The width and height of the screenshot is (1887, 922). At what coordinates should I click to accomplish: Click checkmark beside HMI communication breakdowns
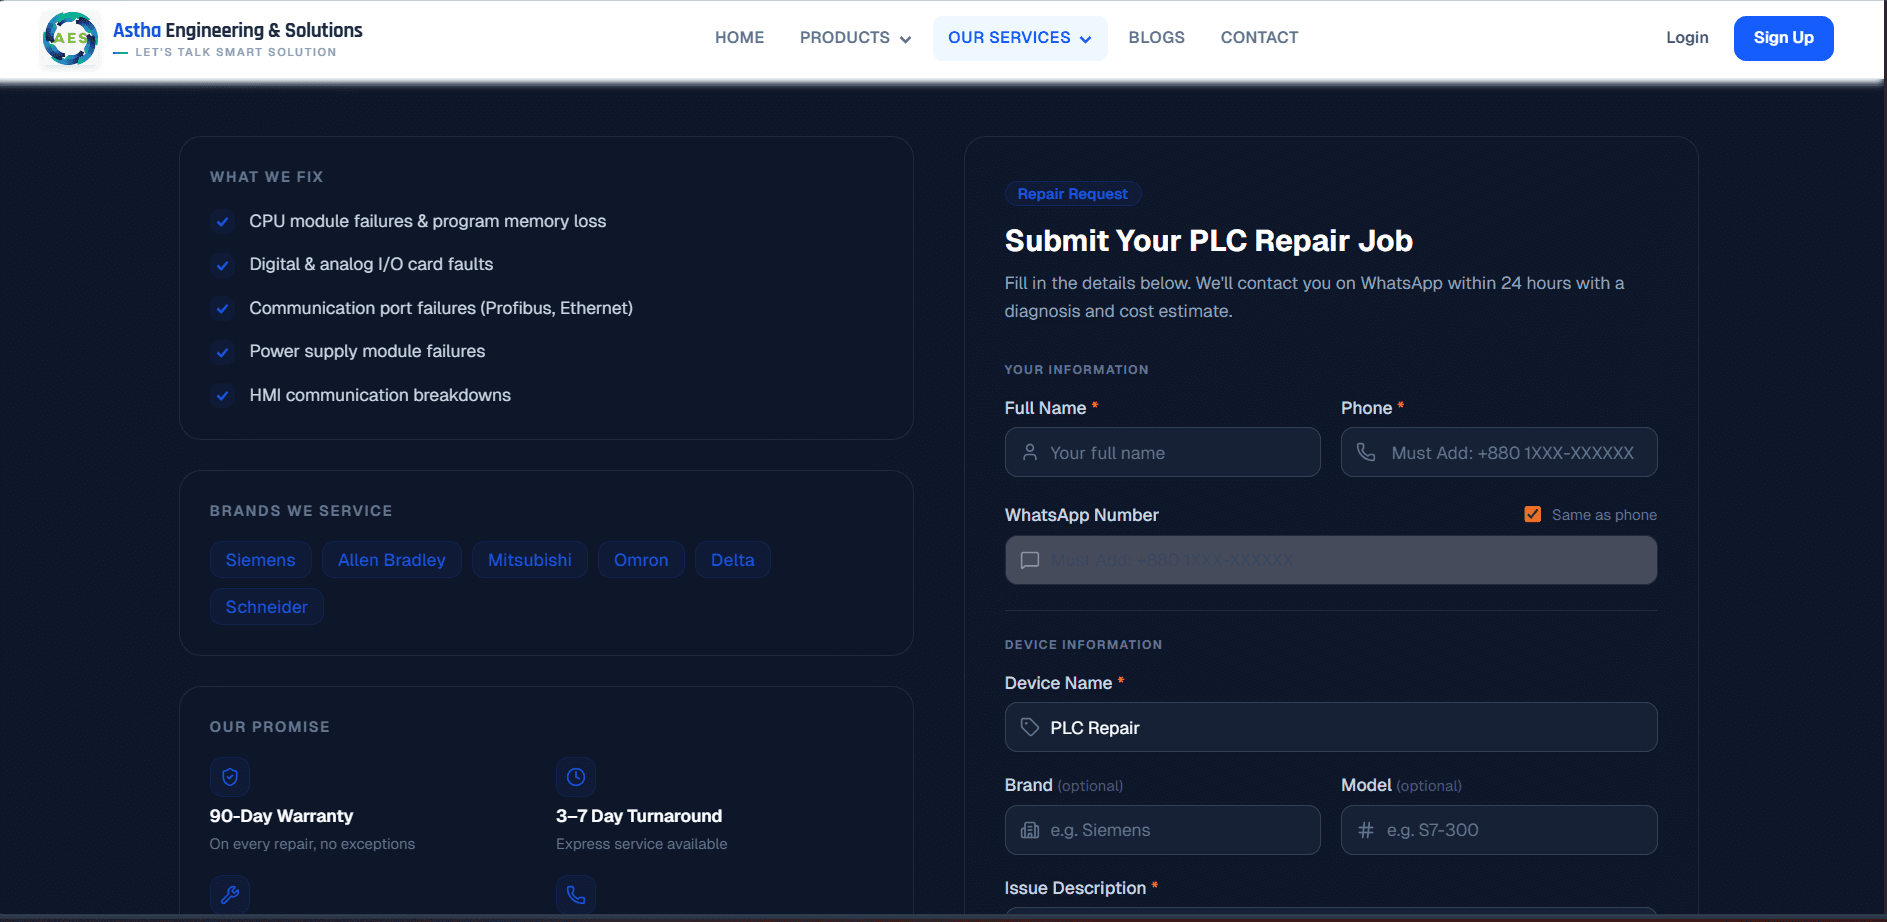point(223,396)
